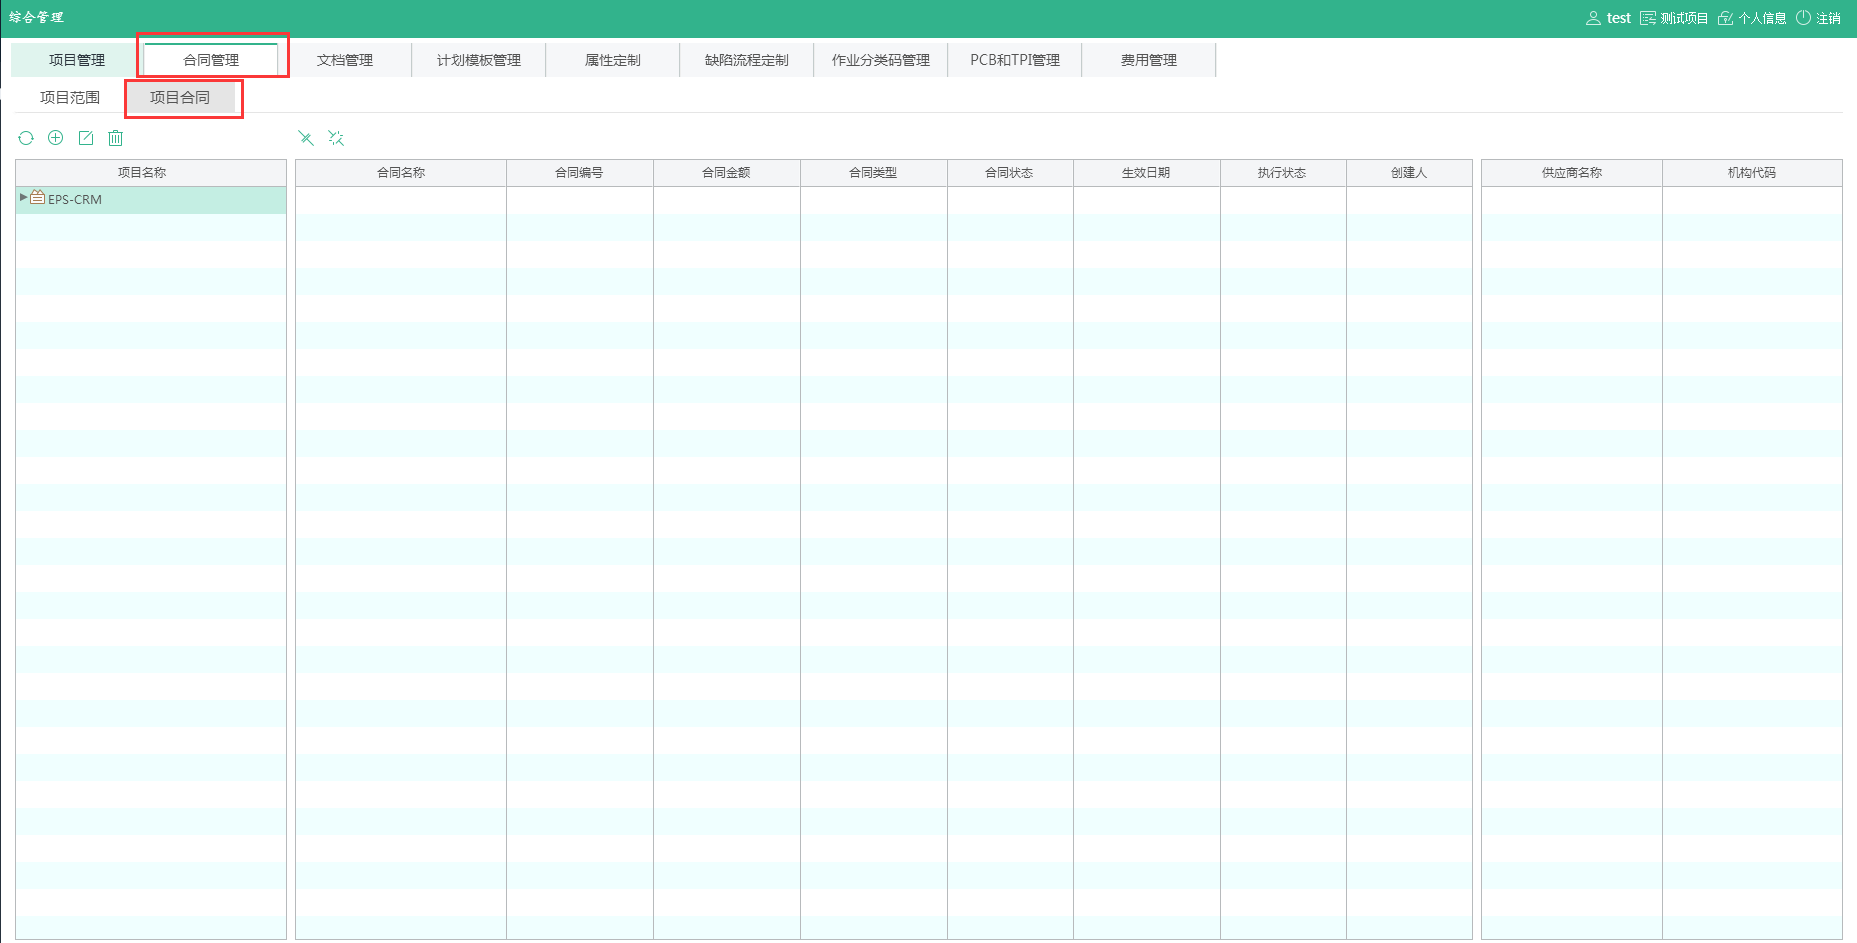
Task: Click the 合同类型 column header
Action: pos(873,173)
